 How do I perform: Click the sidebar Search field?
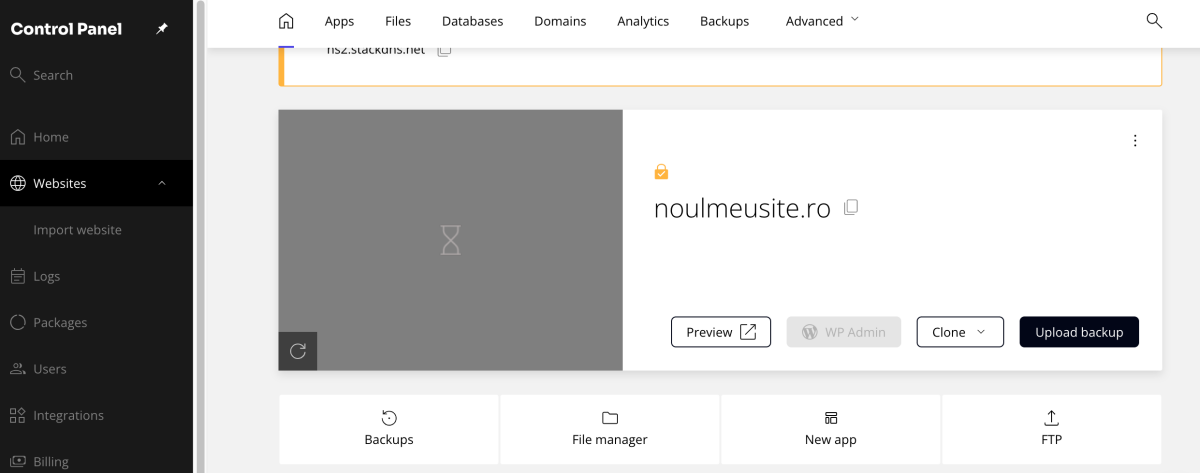coord(53,75)
